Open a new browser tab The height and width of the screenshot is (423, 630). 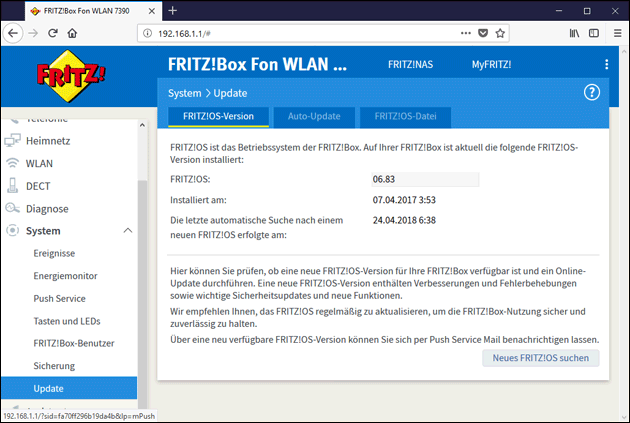(x=173, y=10)
